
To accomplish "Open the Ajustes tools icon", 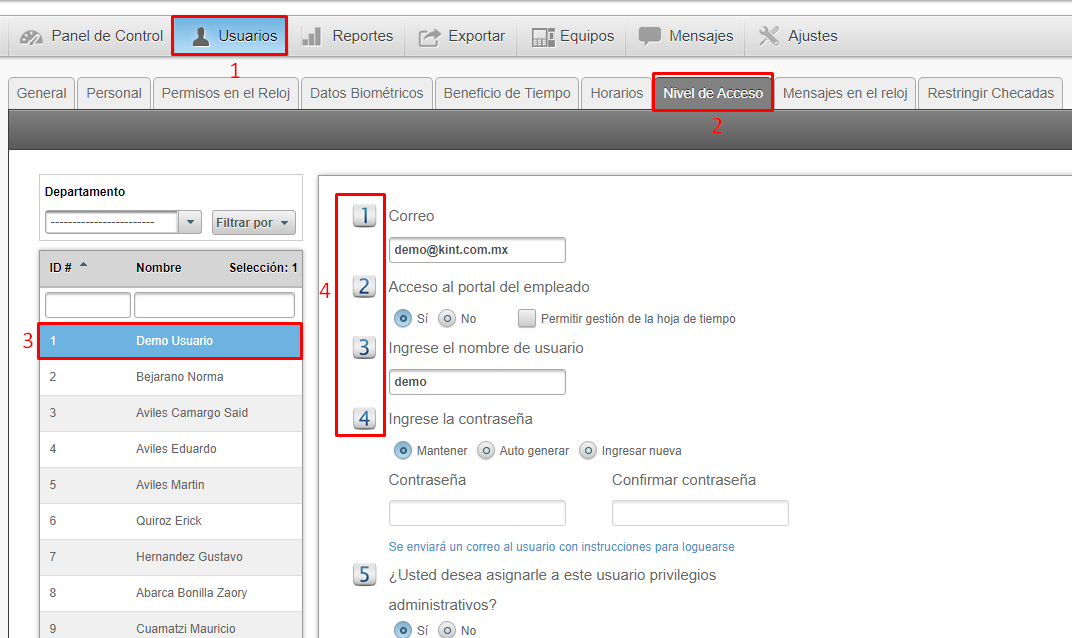I will click(769, 37).
